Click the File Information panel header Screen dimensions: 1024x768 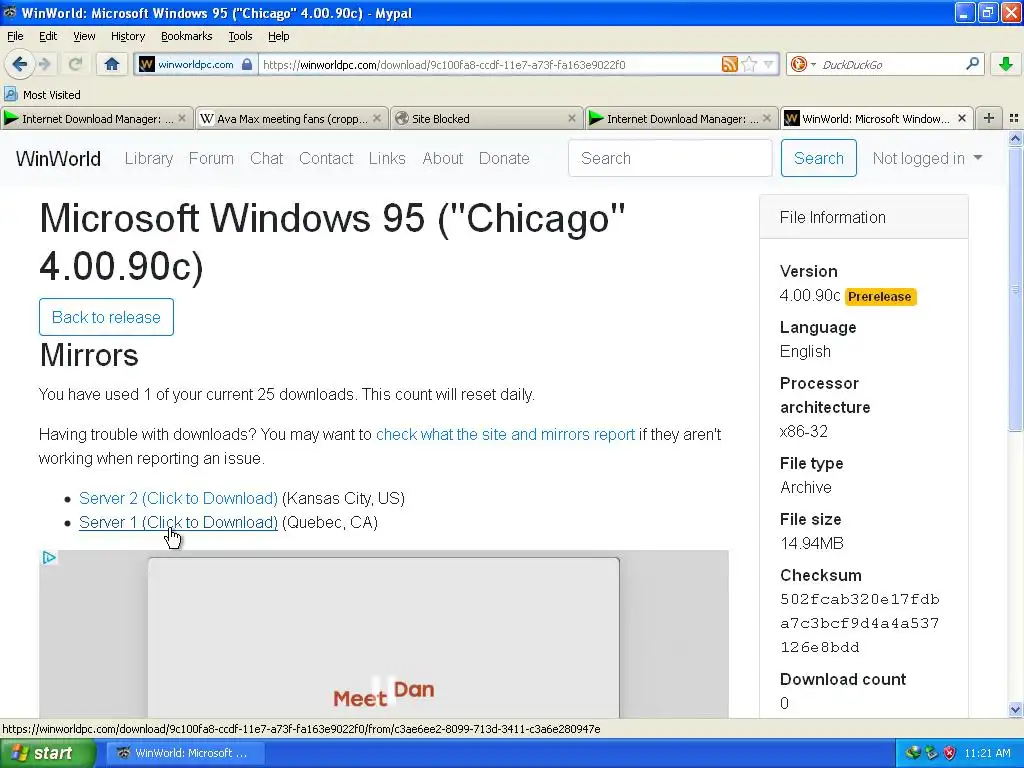coord(863,217)
